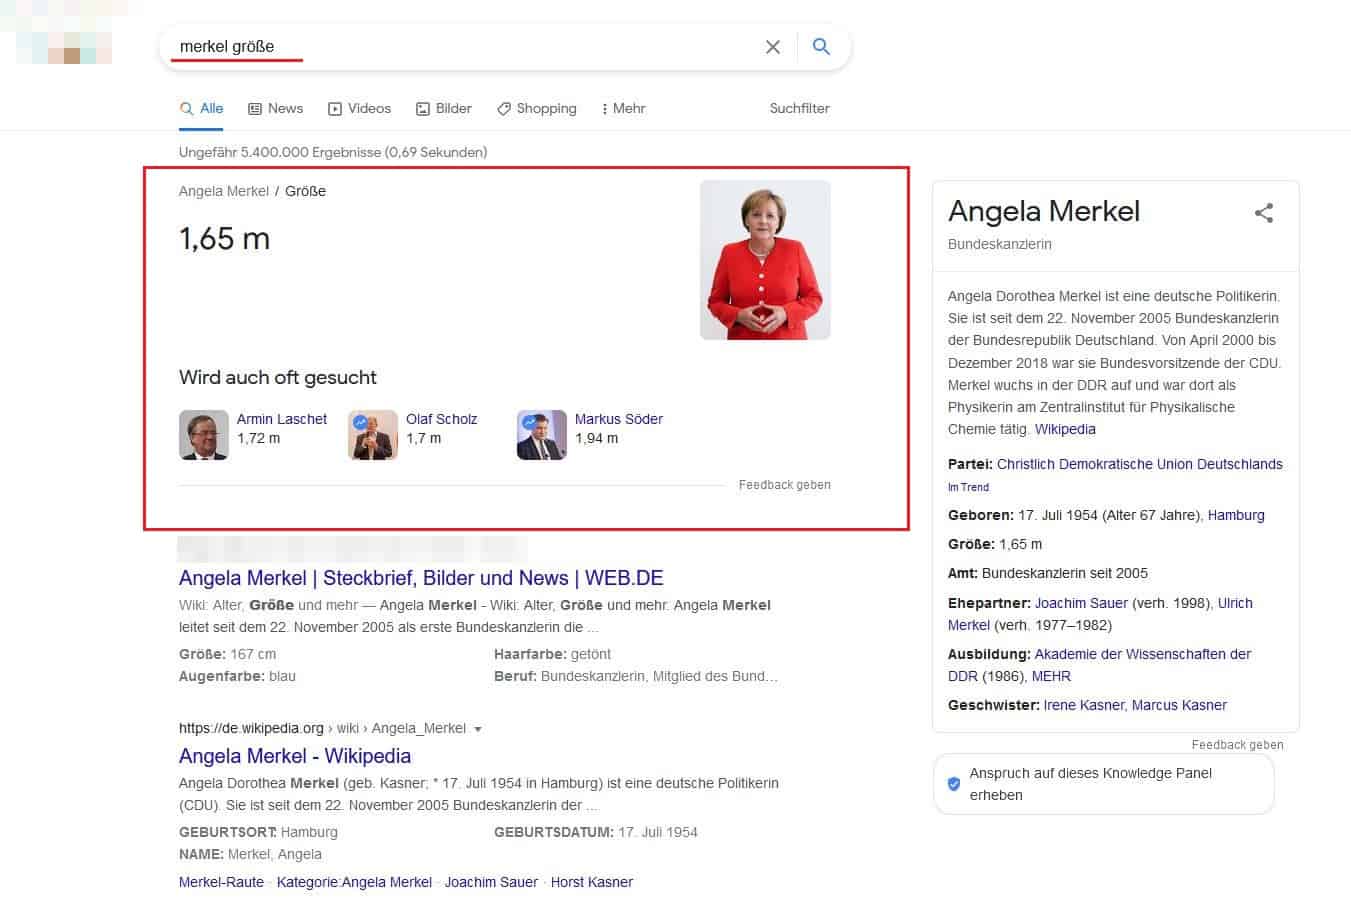
Task: Click the Augenfarbe: blau snippet text
Action: click(x=237, y=676)
